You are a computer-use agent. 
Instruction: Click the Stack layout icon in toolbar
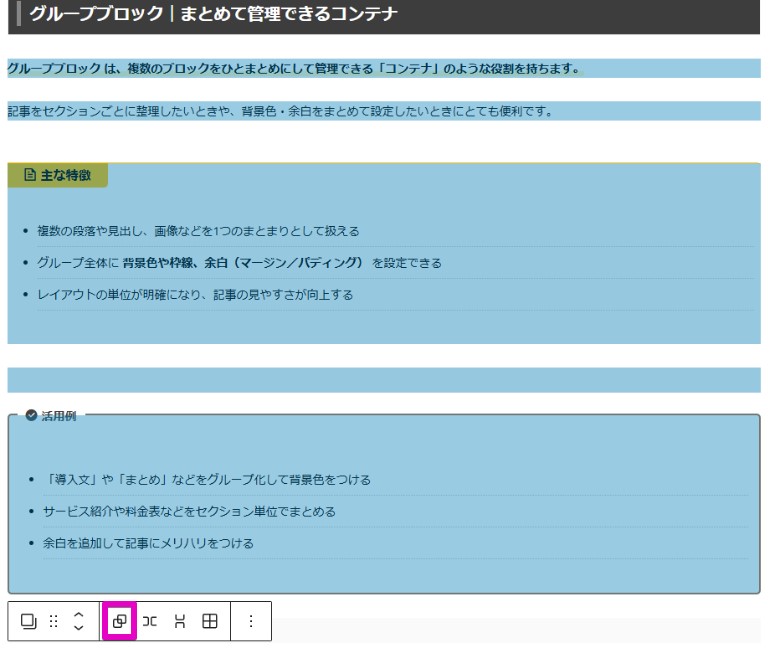pos(180,621)
